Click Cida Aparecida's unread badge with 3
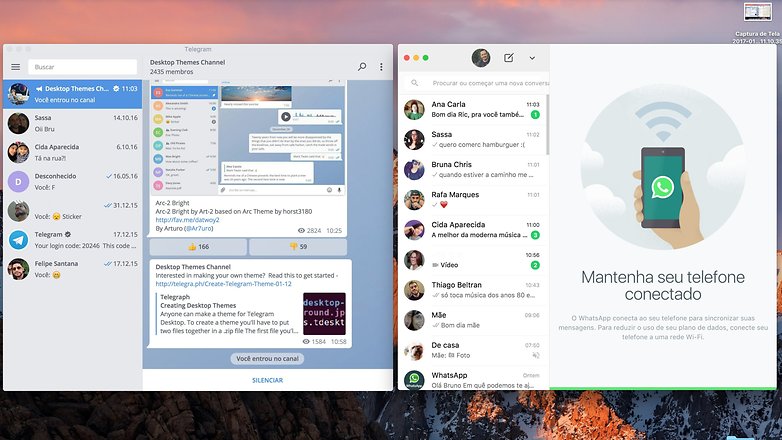 point(535,235)
